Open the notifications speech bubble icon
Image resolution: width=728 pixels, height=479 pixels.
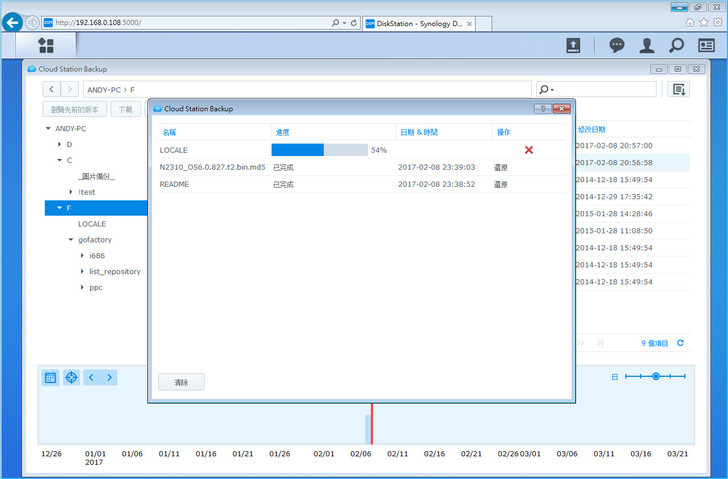(617, 45)
